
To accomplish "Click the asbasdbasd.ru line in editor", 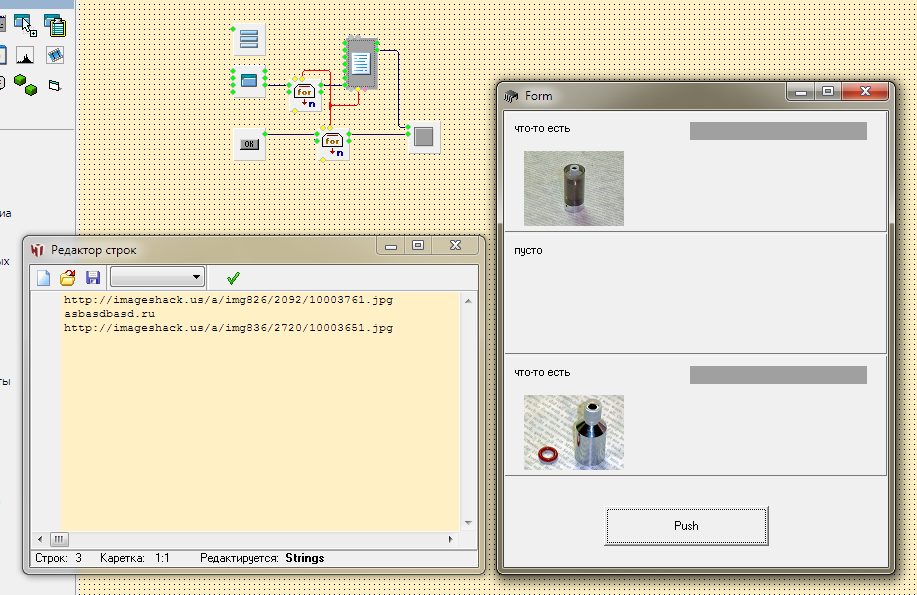I will coord(110,314).
